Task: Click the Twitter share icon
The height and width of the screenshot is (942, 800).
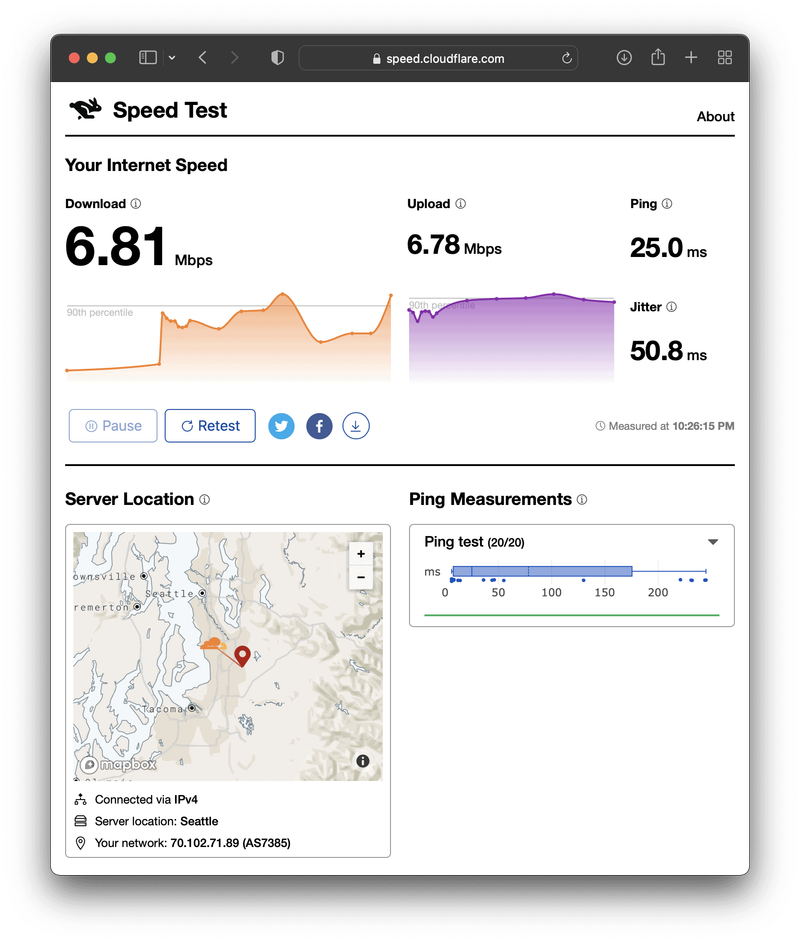Action: click(281, 426)
